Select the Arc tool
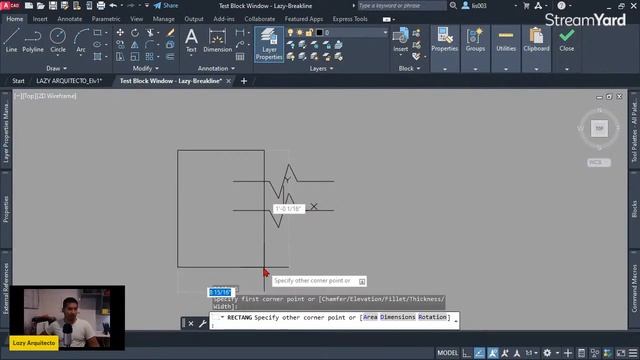Screen dimensions: 640x360 tap(81, 40)
